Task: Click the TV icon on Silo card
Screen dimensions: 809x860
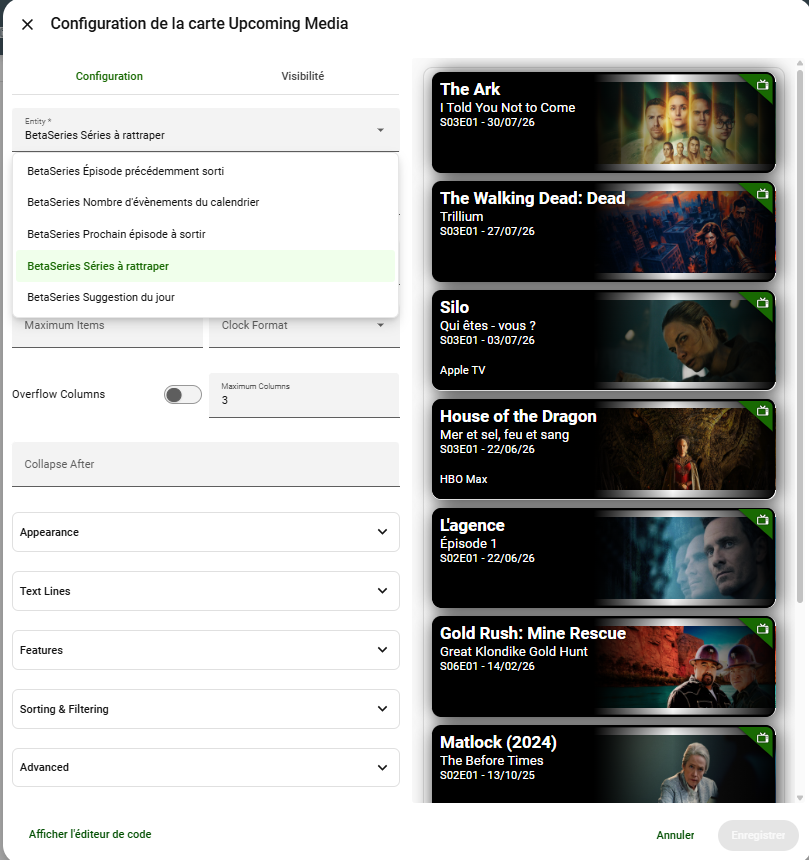Action: [762, 303]
